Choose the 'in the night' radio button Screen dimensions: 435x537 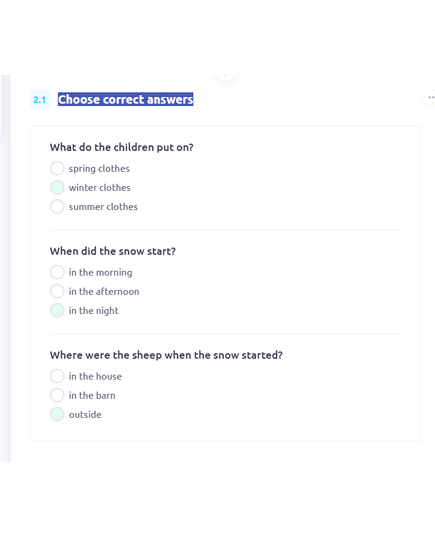tap(57, 311)
